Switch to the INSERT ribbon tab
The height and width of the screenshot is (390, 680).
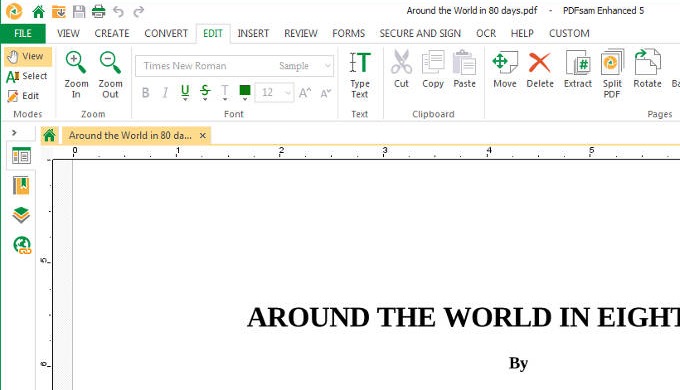tap(253, 33)
